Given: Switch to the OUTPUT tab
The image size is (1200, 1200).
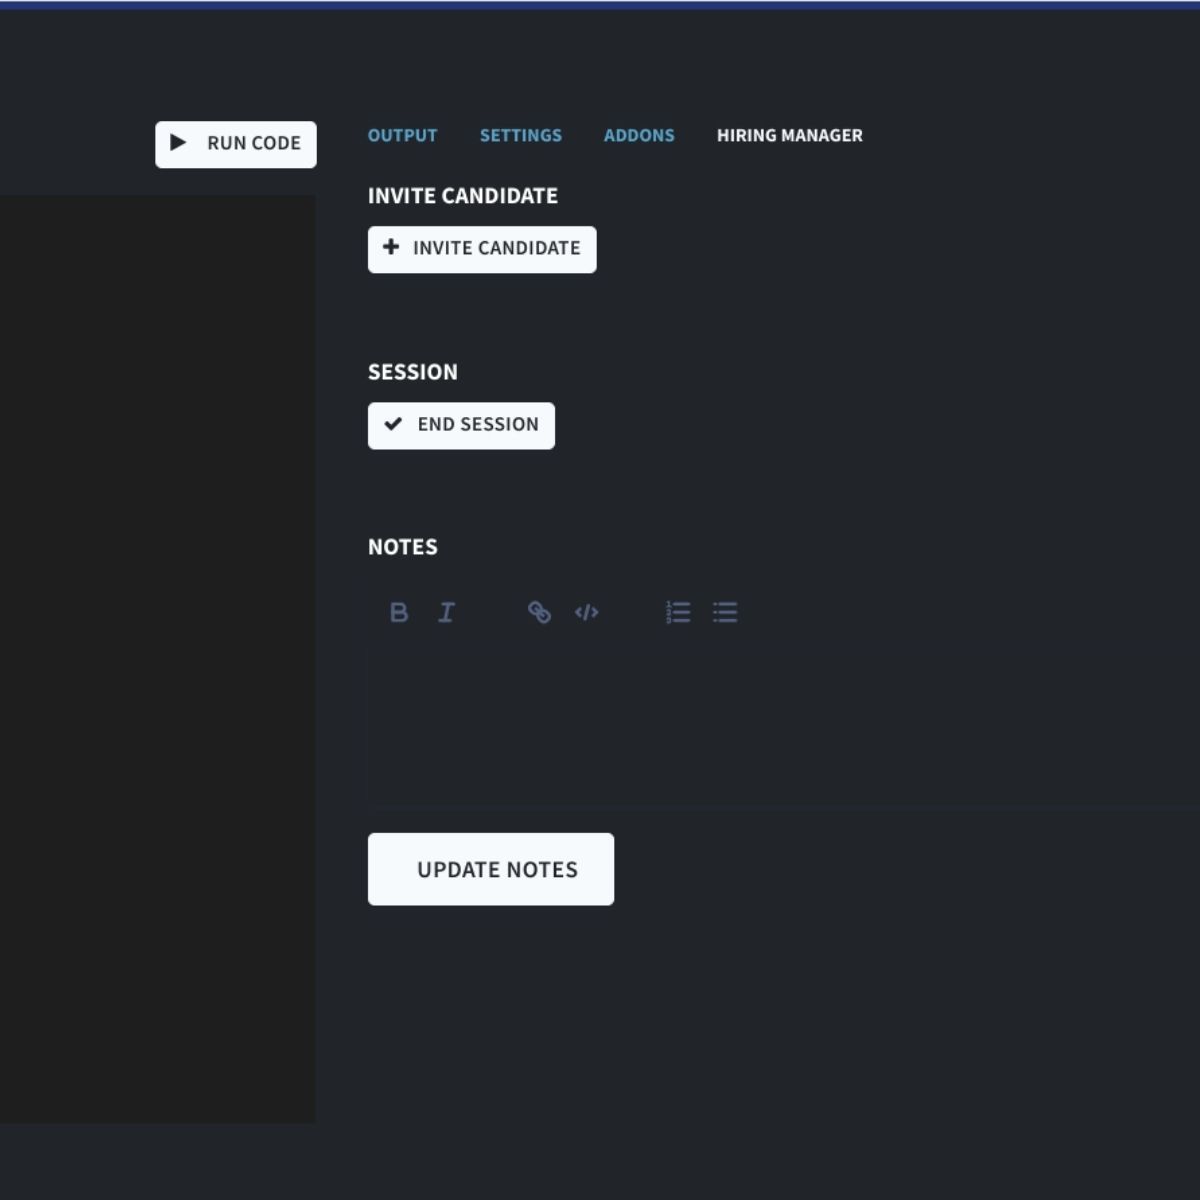Looking at the screenshot, I should [x=402, y=135].
